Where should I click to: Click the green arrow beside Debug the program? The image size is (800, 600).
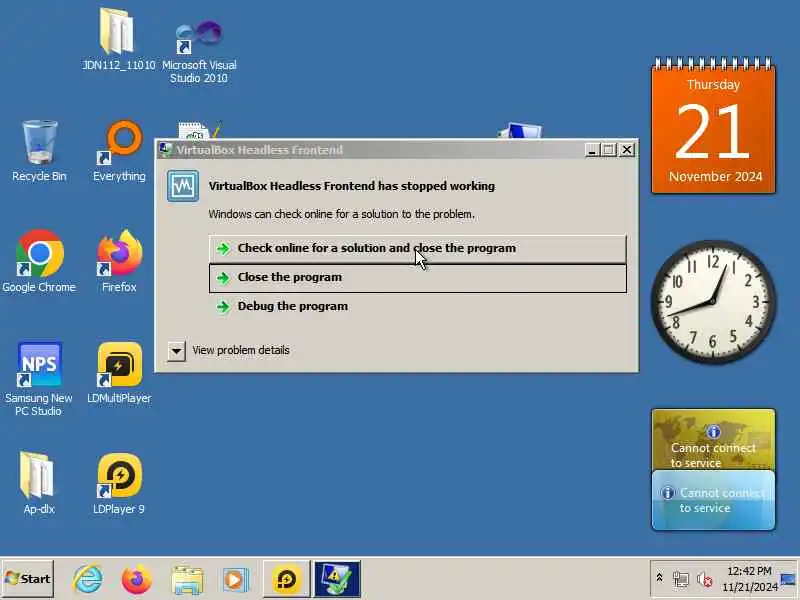(x=223, y=307)
